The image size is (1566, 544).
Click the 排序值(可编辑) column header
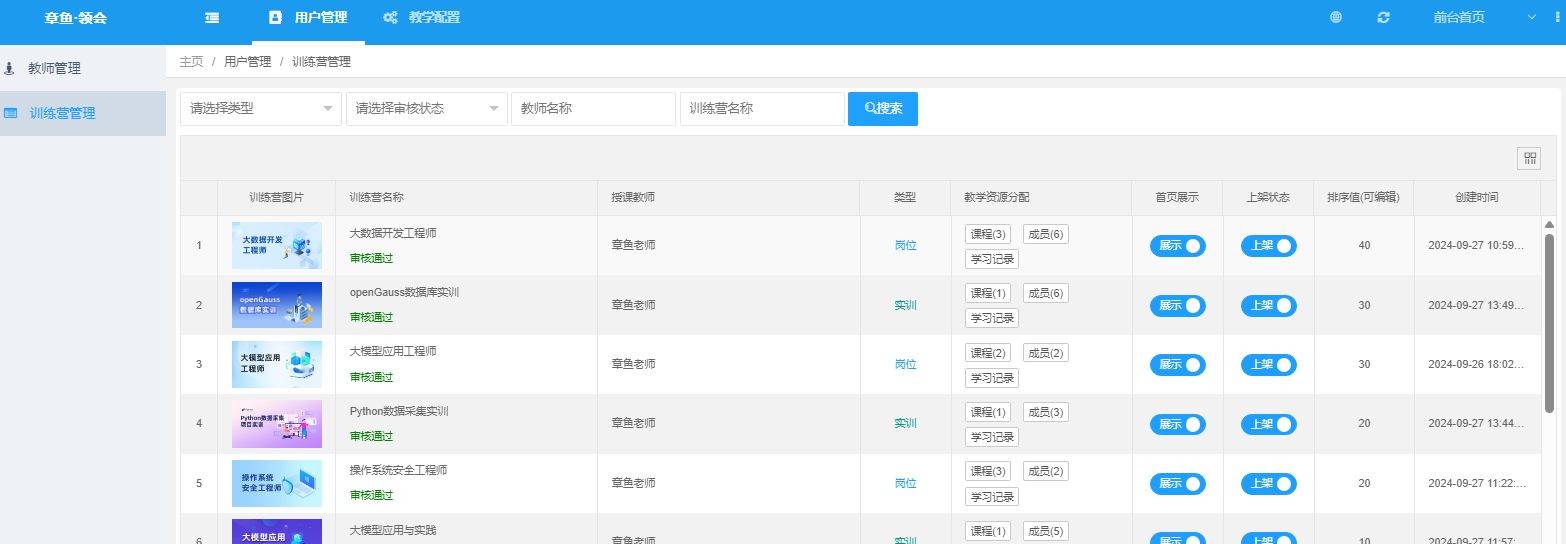1363,198
